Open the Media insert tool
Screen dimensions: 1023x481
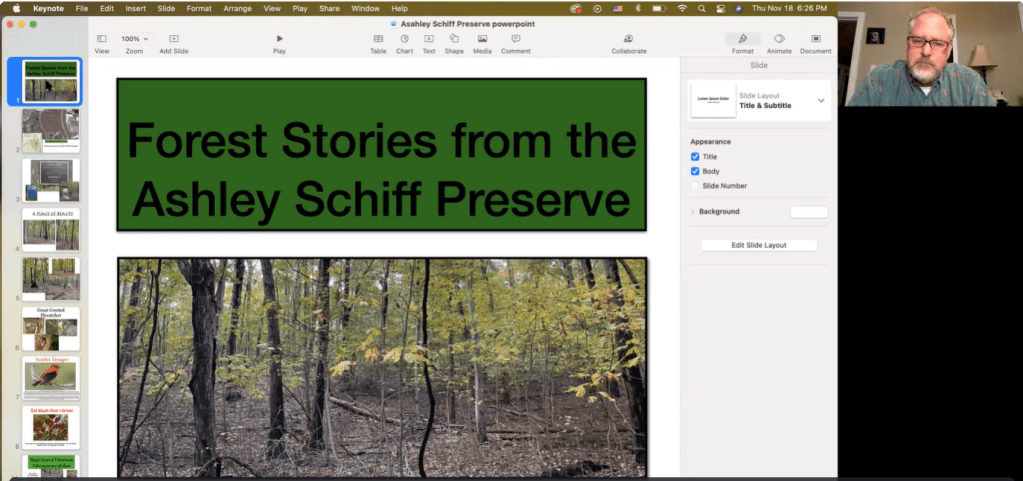[x=482, y=39]
